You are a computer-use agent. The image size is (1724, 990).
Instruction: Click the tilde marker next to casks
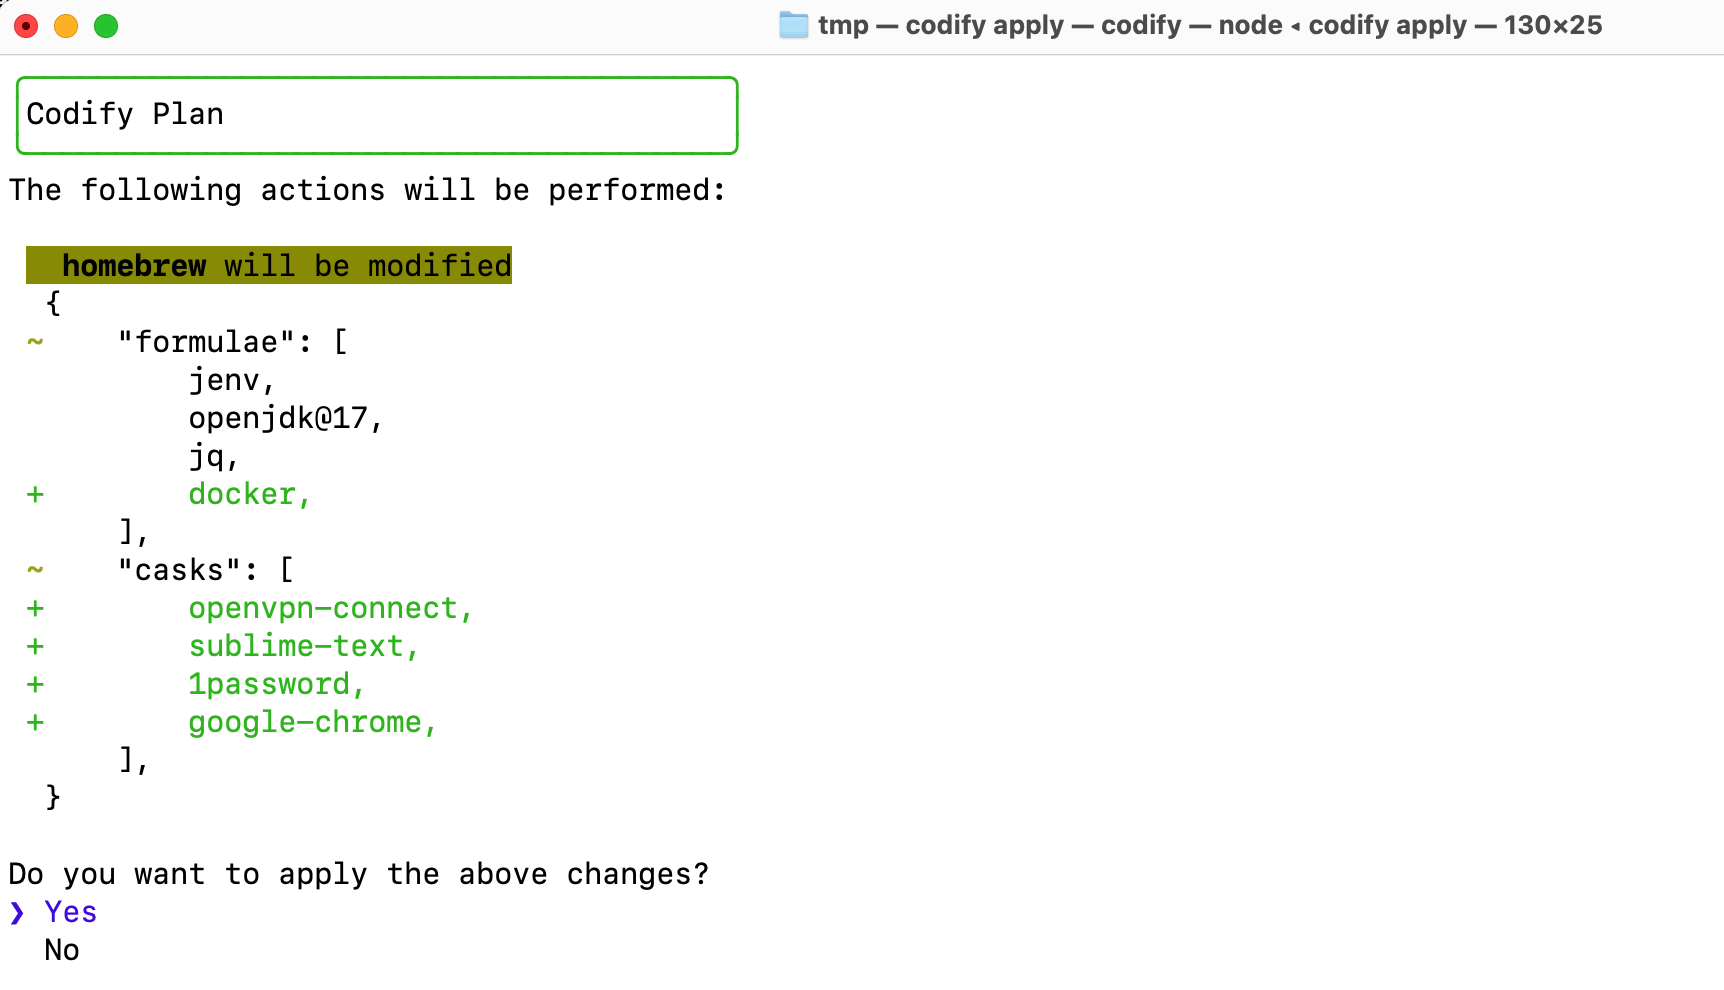(35, 570)
